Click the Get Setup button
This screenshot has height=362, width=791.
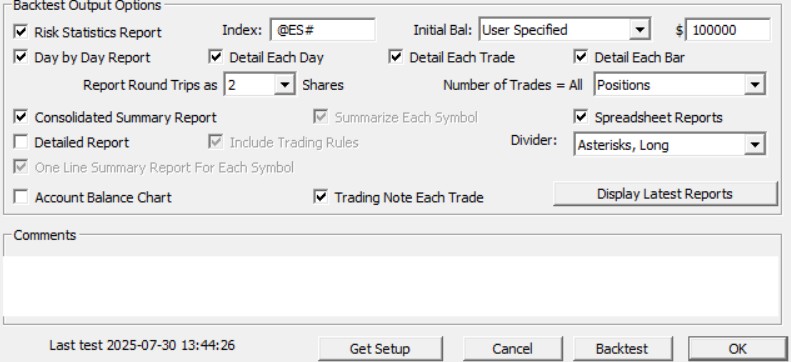pos(380,348)
